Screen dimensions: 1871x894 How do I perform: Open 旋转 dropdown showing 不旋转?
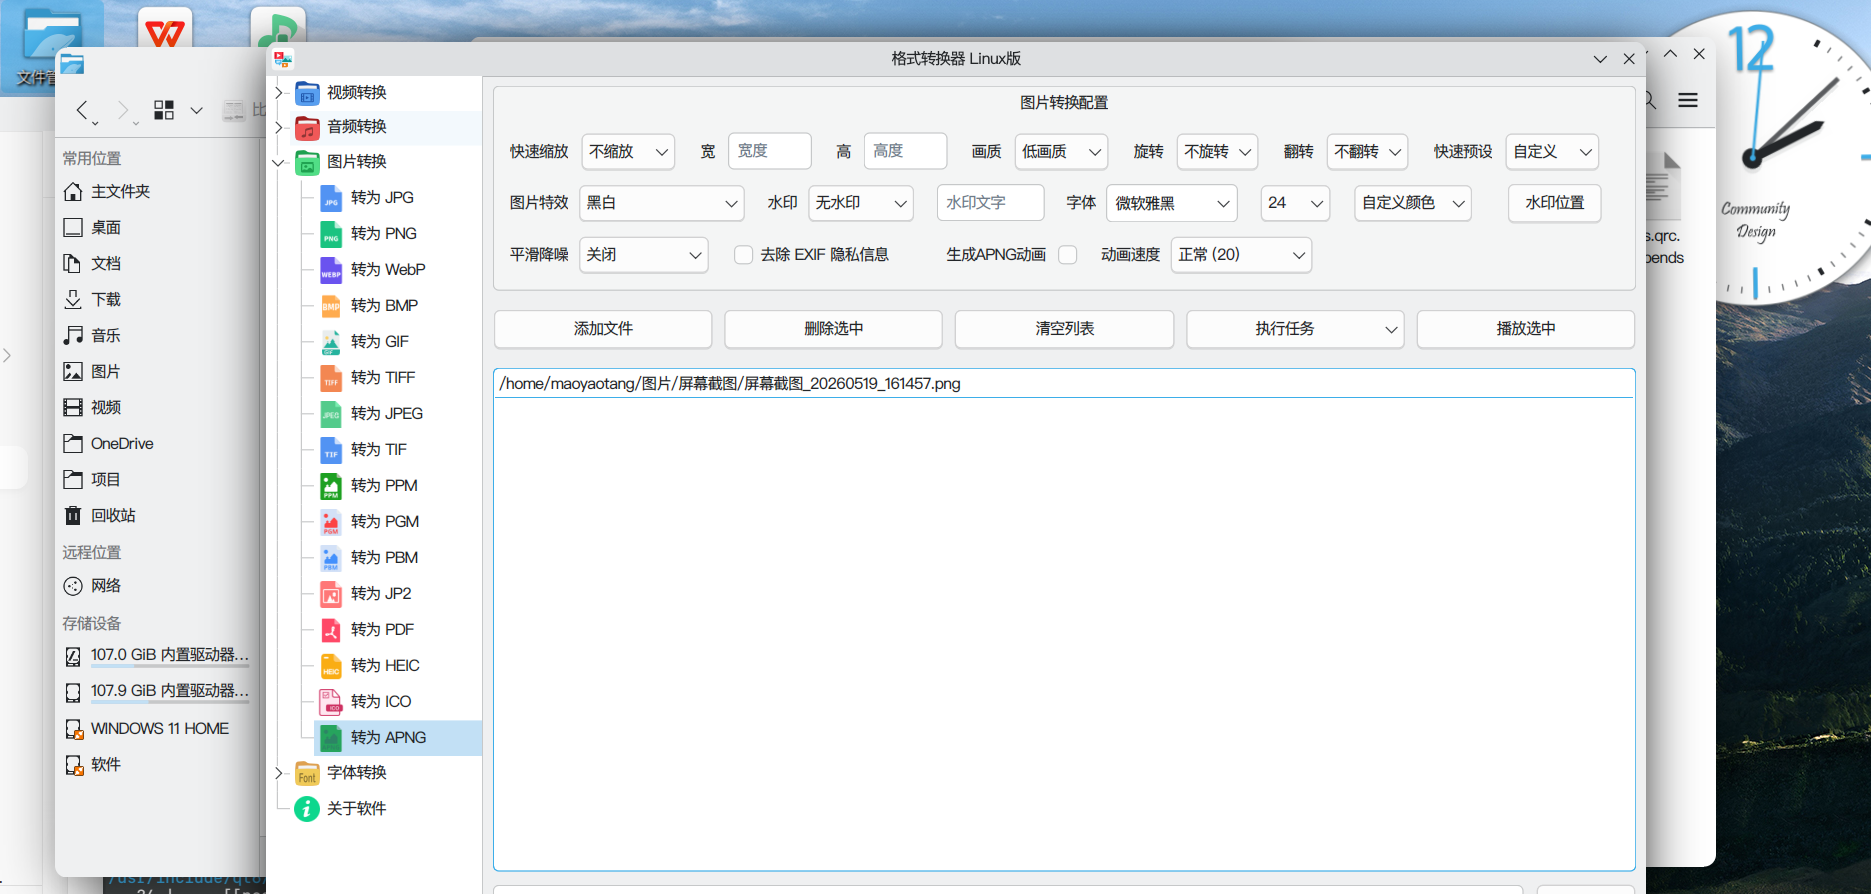tap(1217, 152)
